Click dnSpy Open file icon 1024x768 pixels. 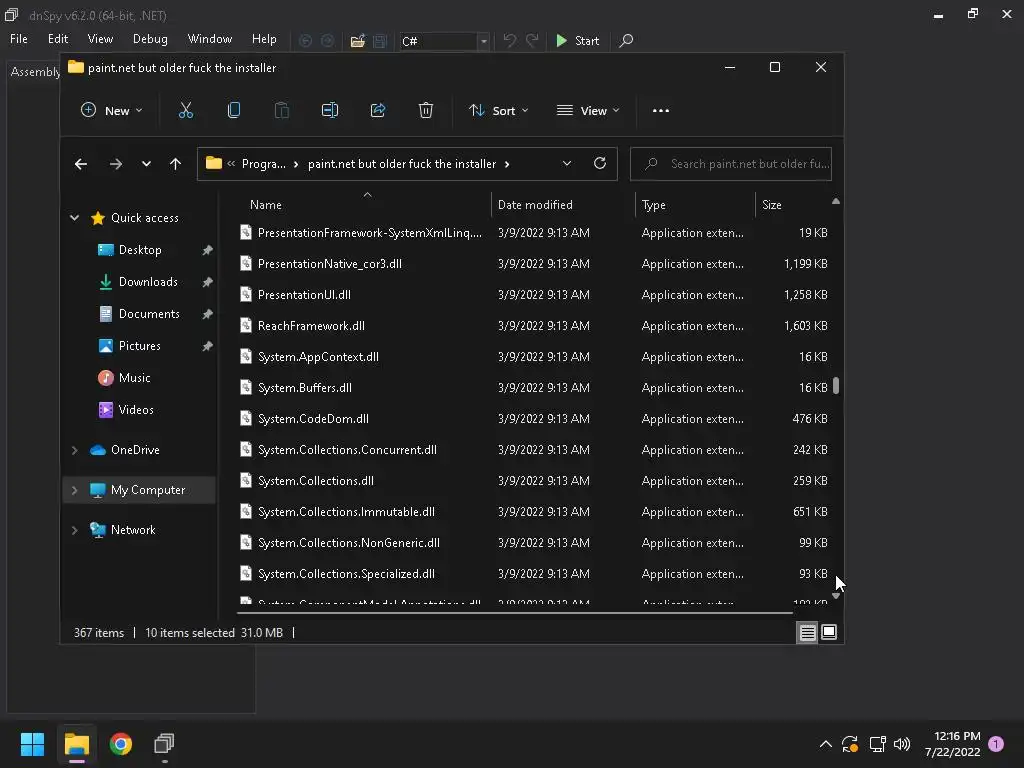[358, 41]
